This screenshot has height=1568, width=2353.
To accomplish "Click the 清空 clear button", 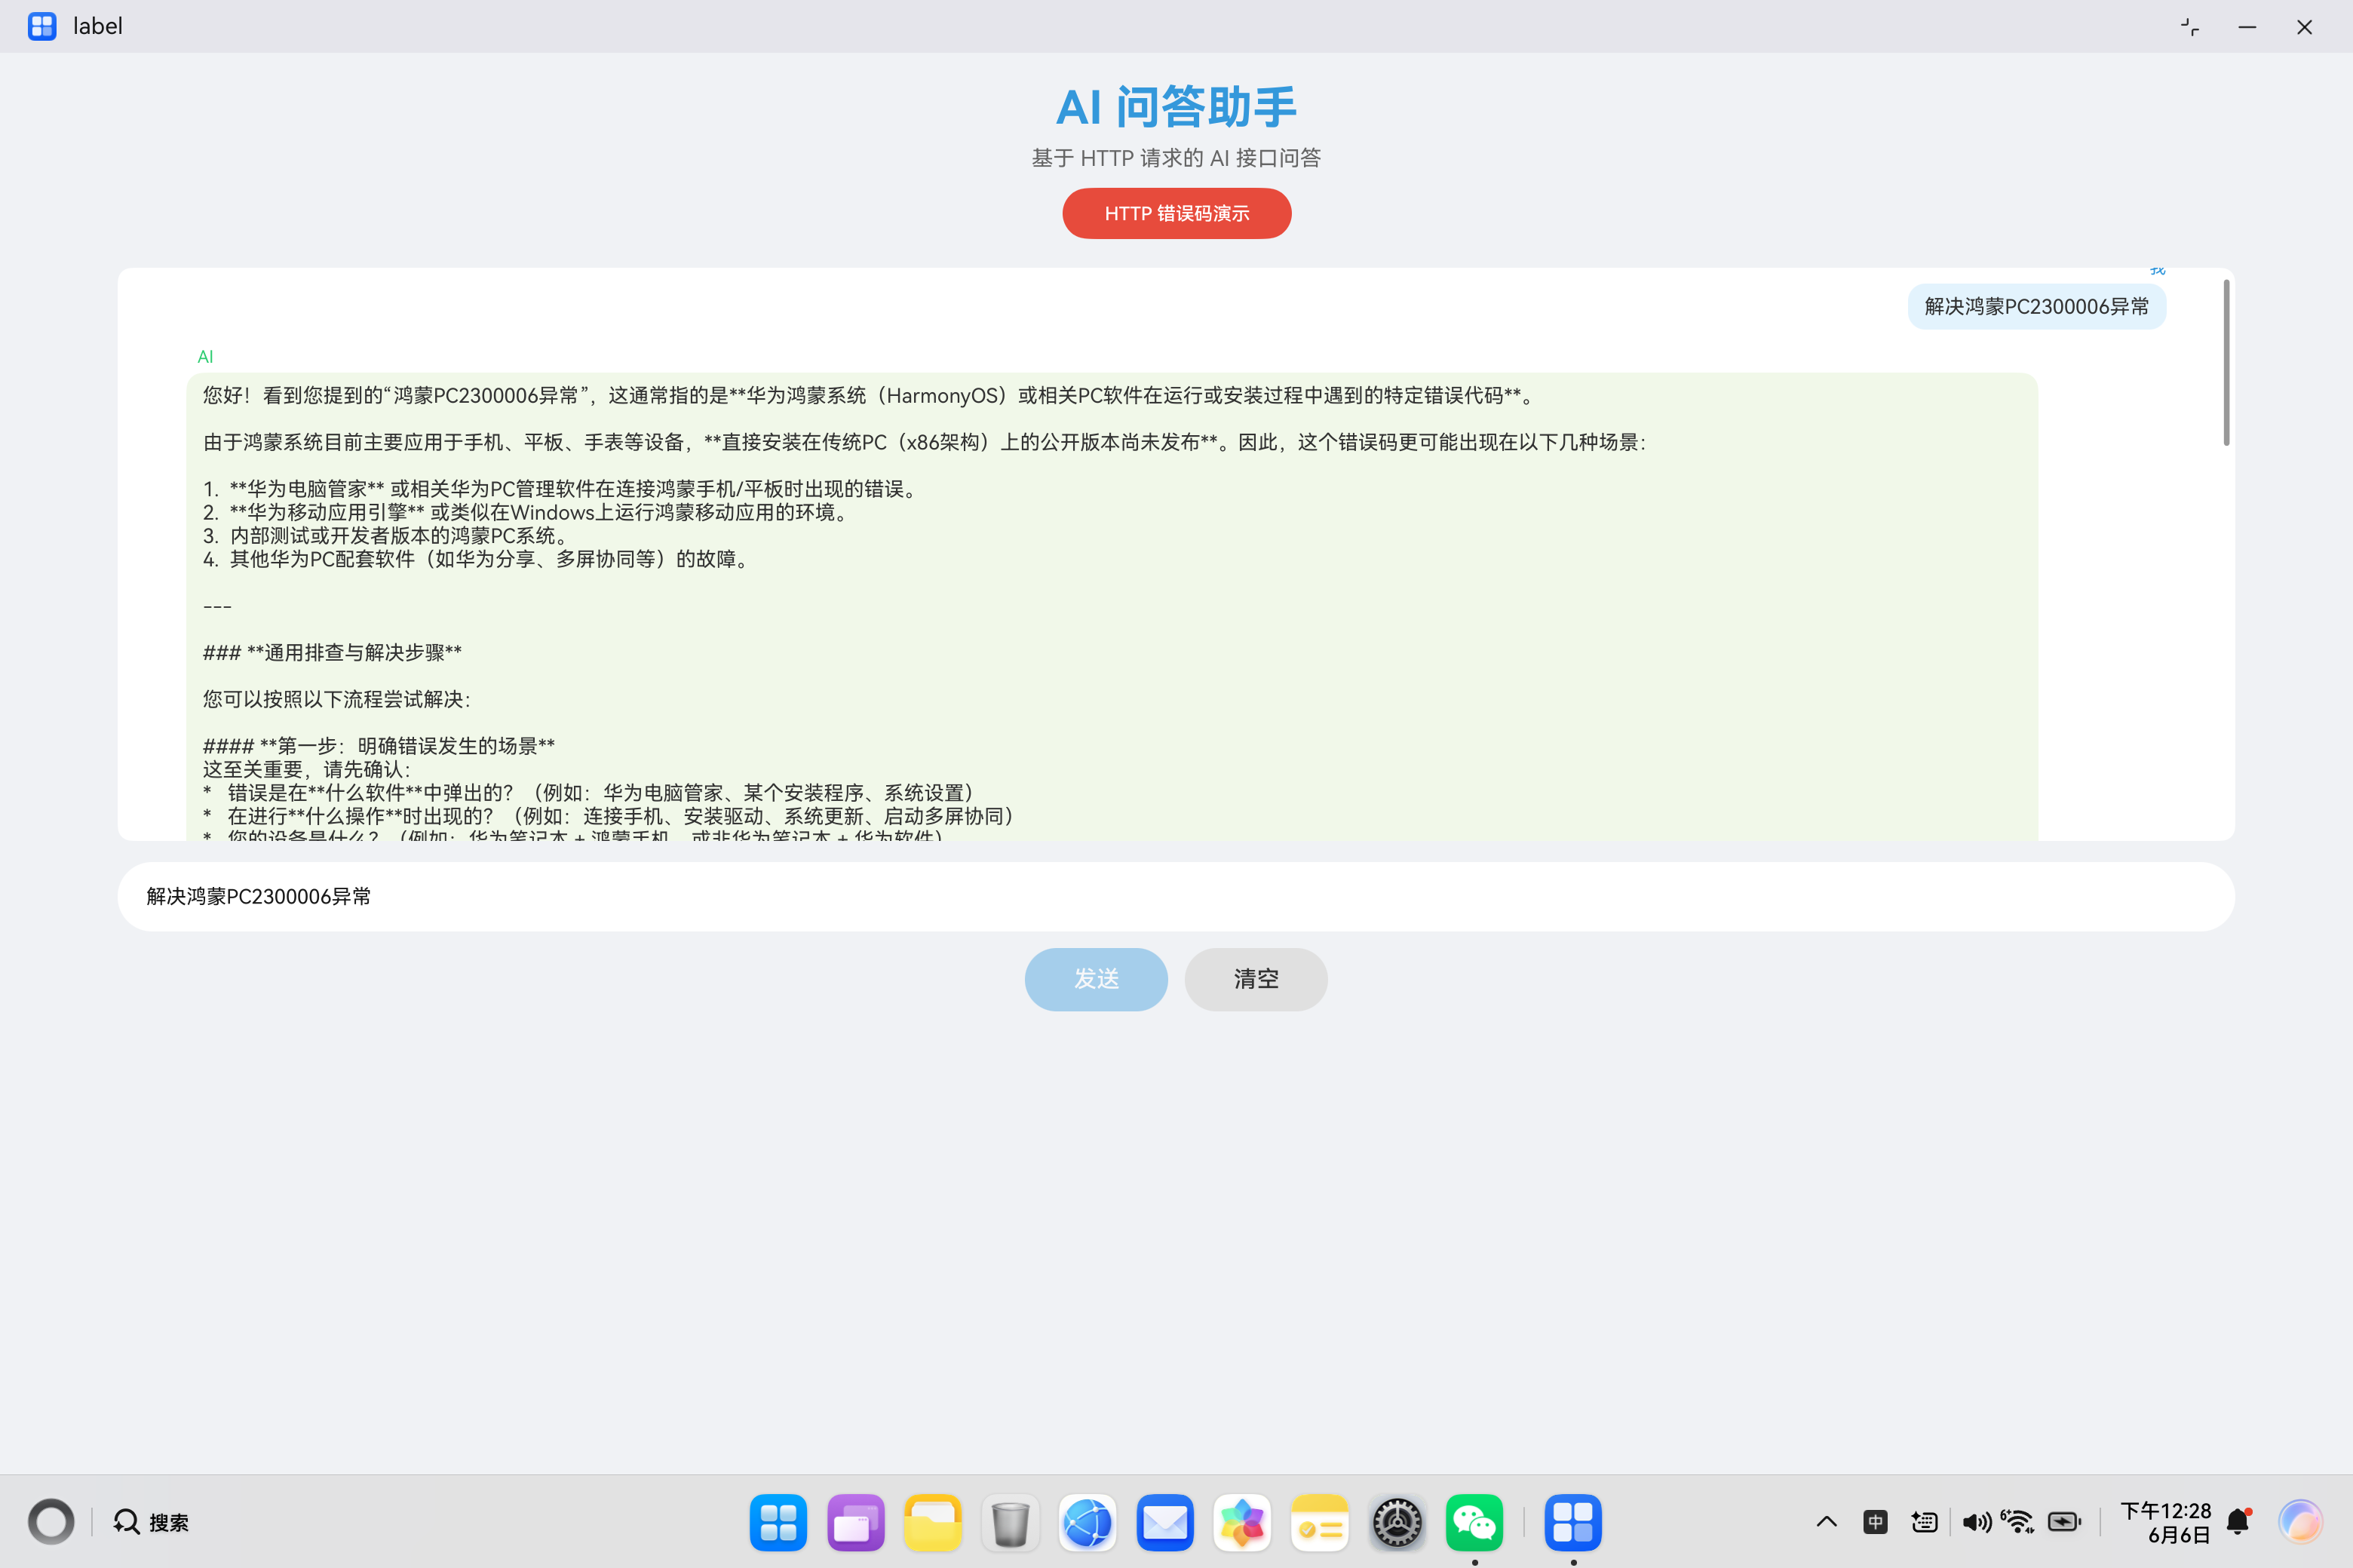I will [x=1256, y=979].
